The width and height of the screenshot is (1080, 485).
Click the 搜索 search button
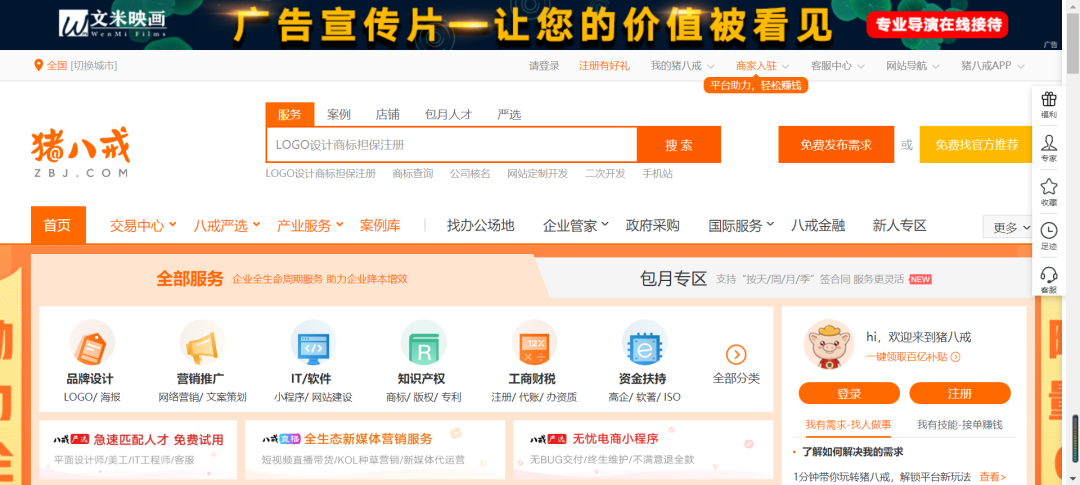(679, 145)
